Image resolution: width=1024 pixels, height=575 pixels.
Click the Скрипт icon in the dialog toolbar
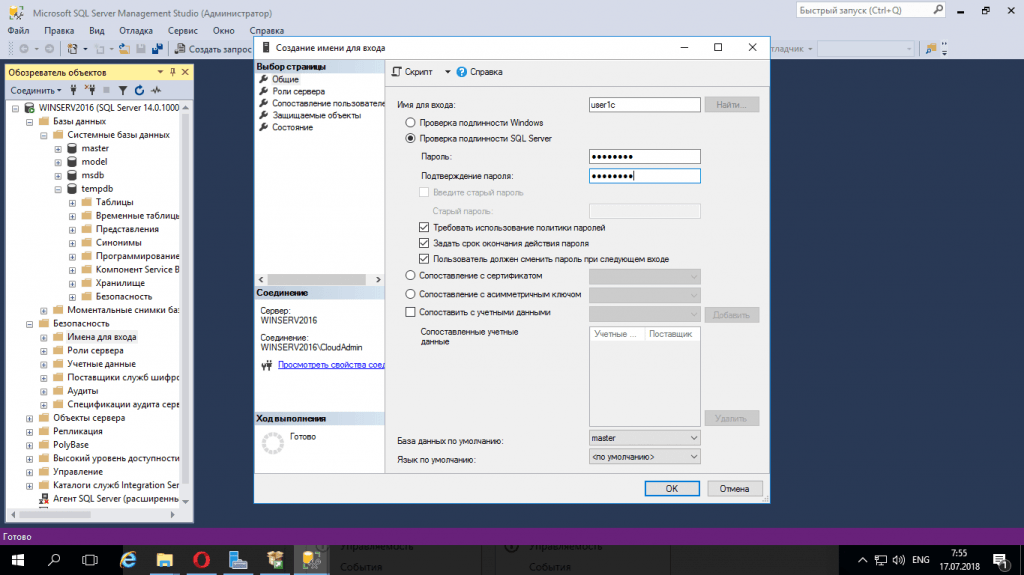[x=397, y=72]
